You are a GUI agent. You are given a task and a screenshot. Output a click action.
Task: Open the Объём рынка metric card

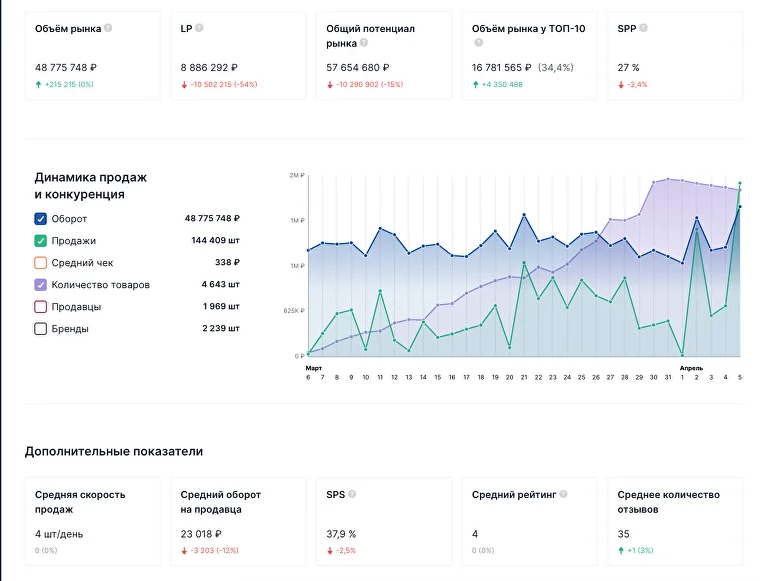pyautogui.click(x=93, y=56)
